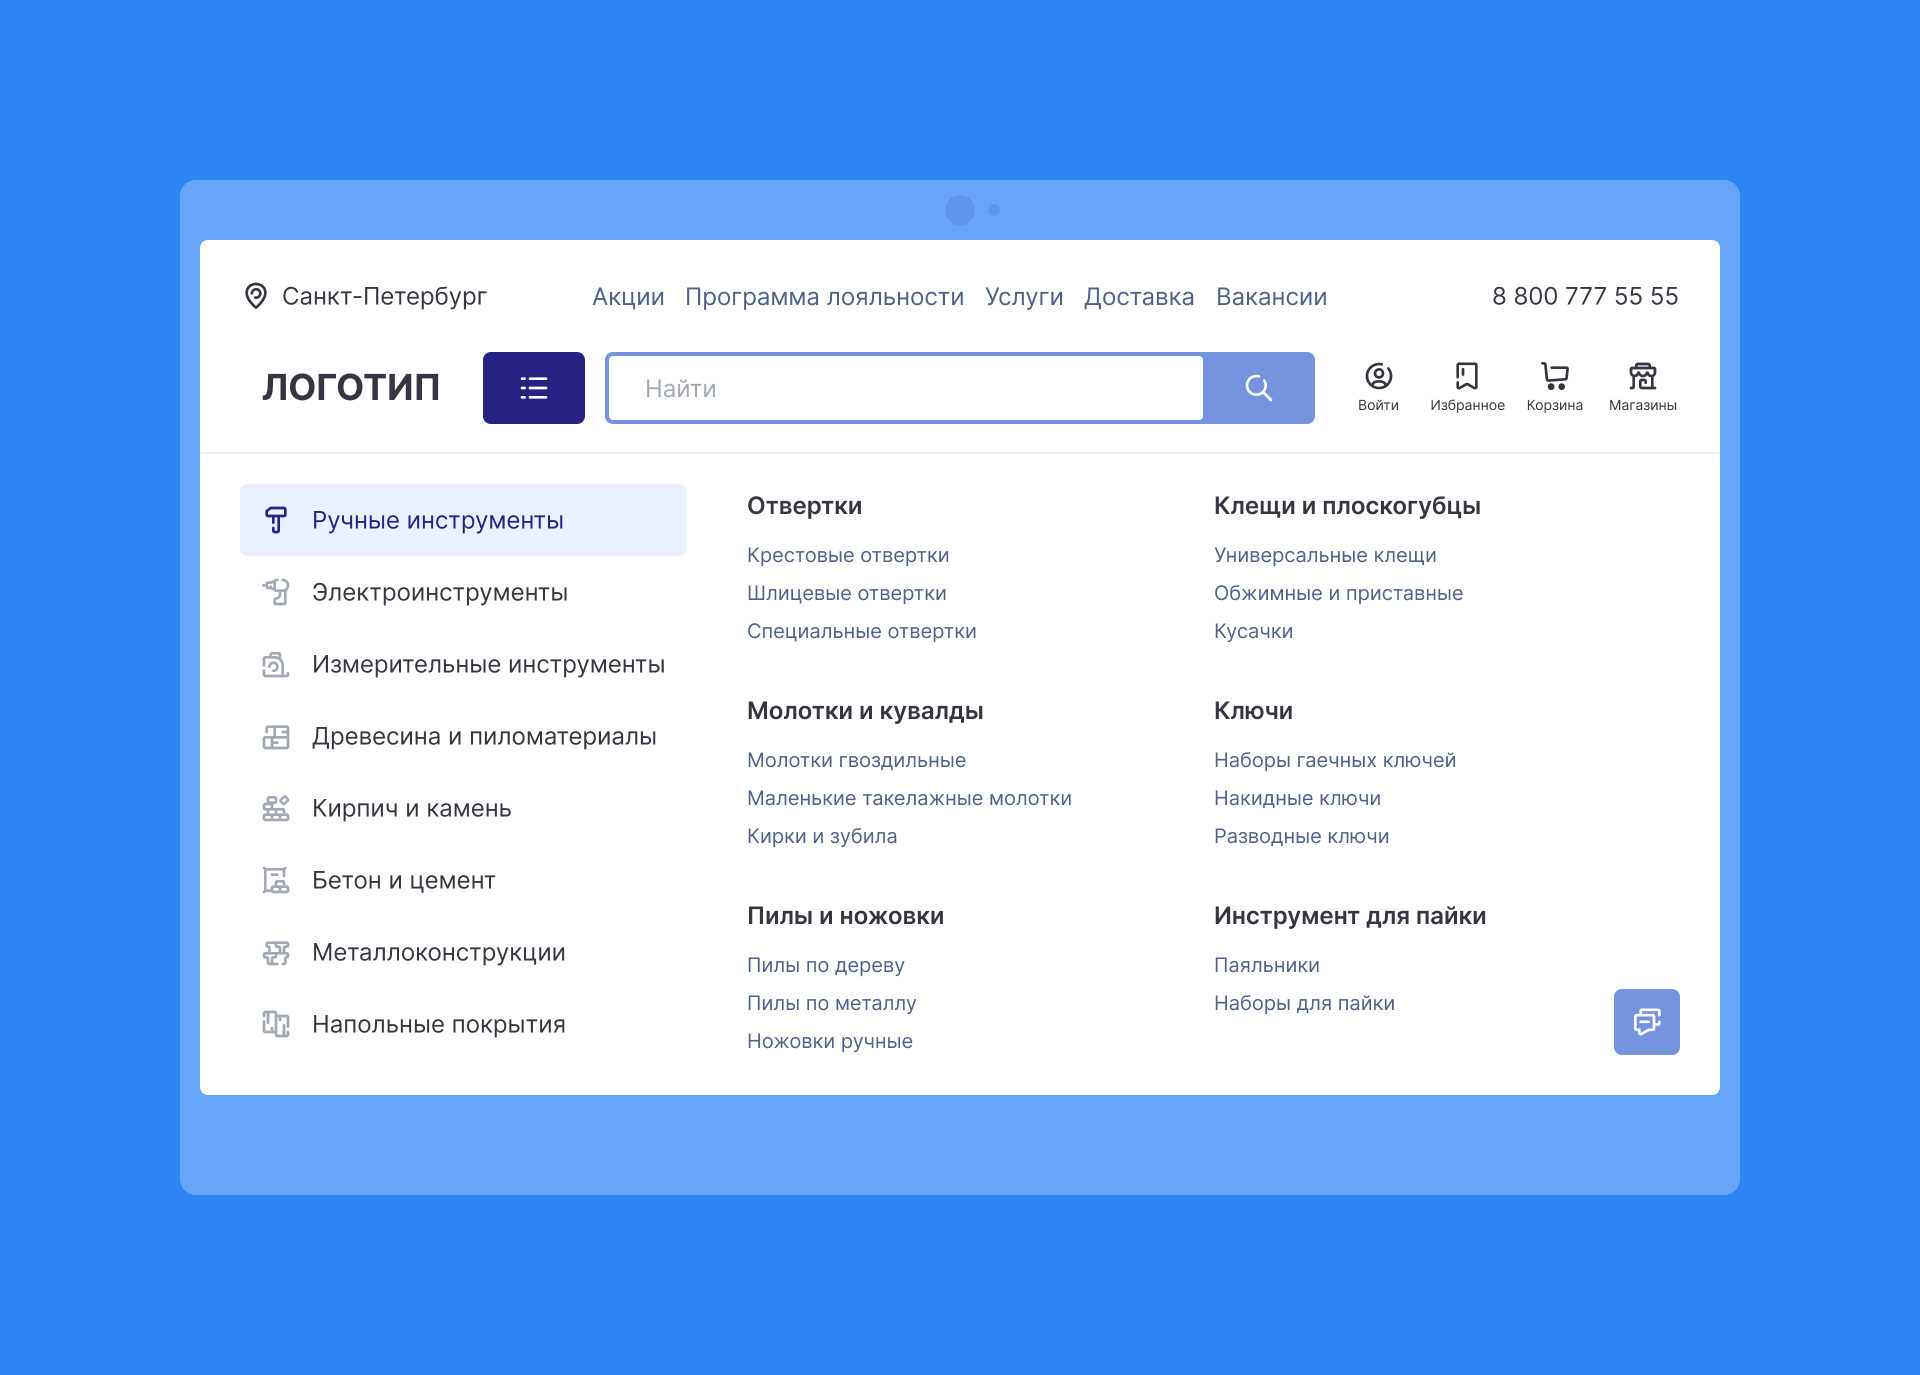1920x1375 pixels.
Task: Click the Наборы гаечных ключей link
Action: [x=1334, y=760]
